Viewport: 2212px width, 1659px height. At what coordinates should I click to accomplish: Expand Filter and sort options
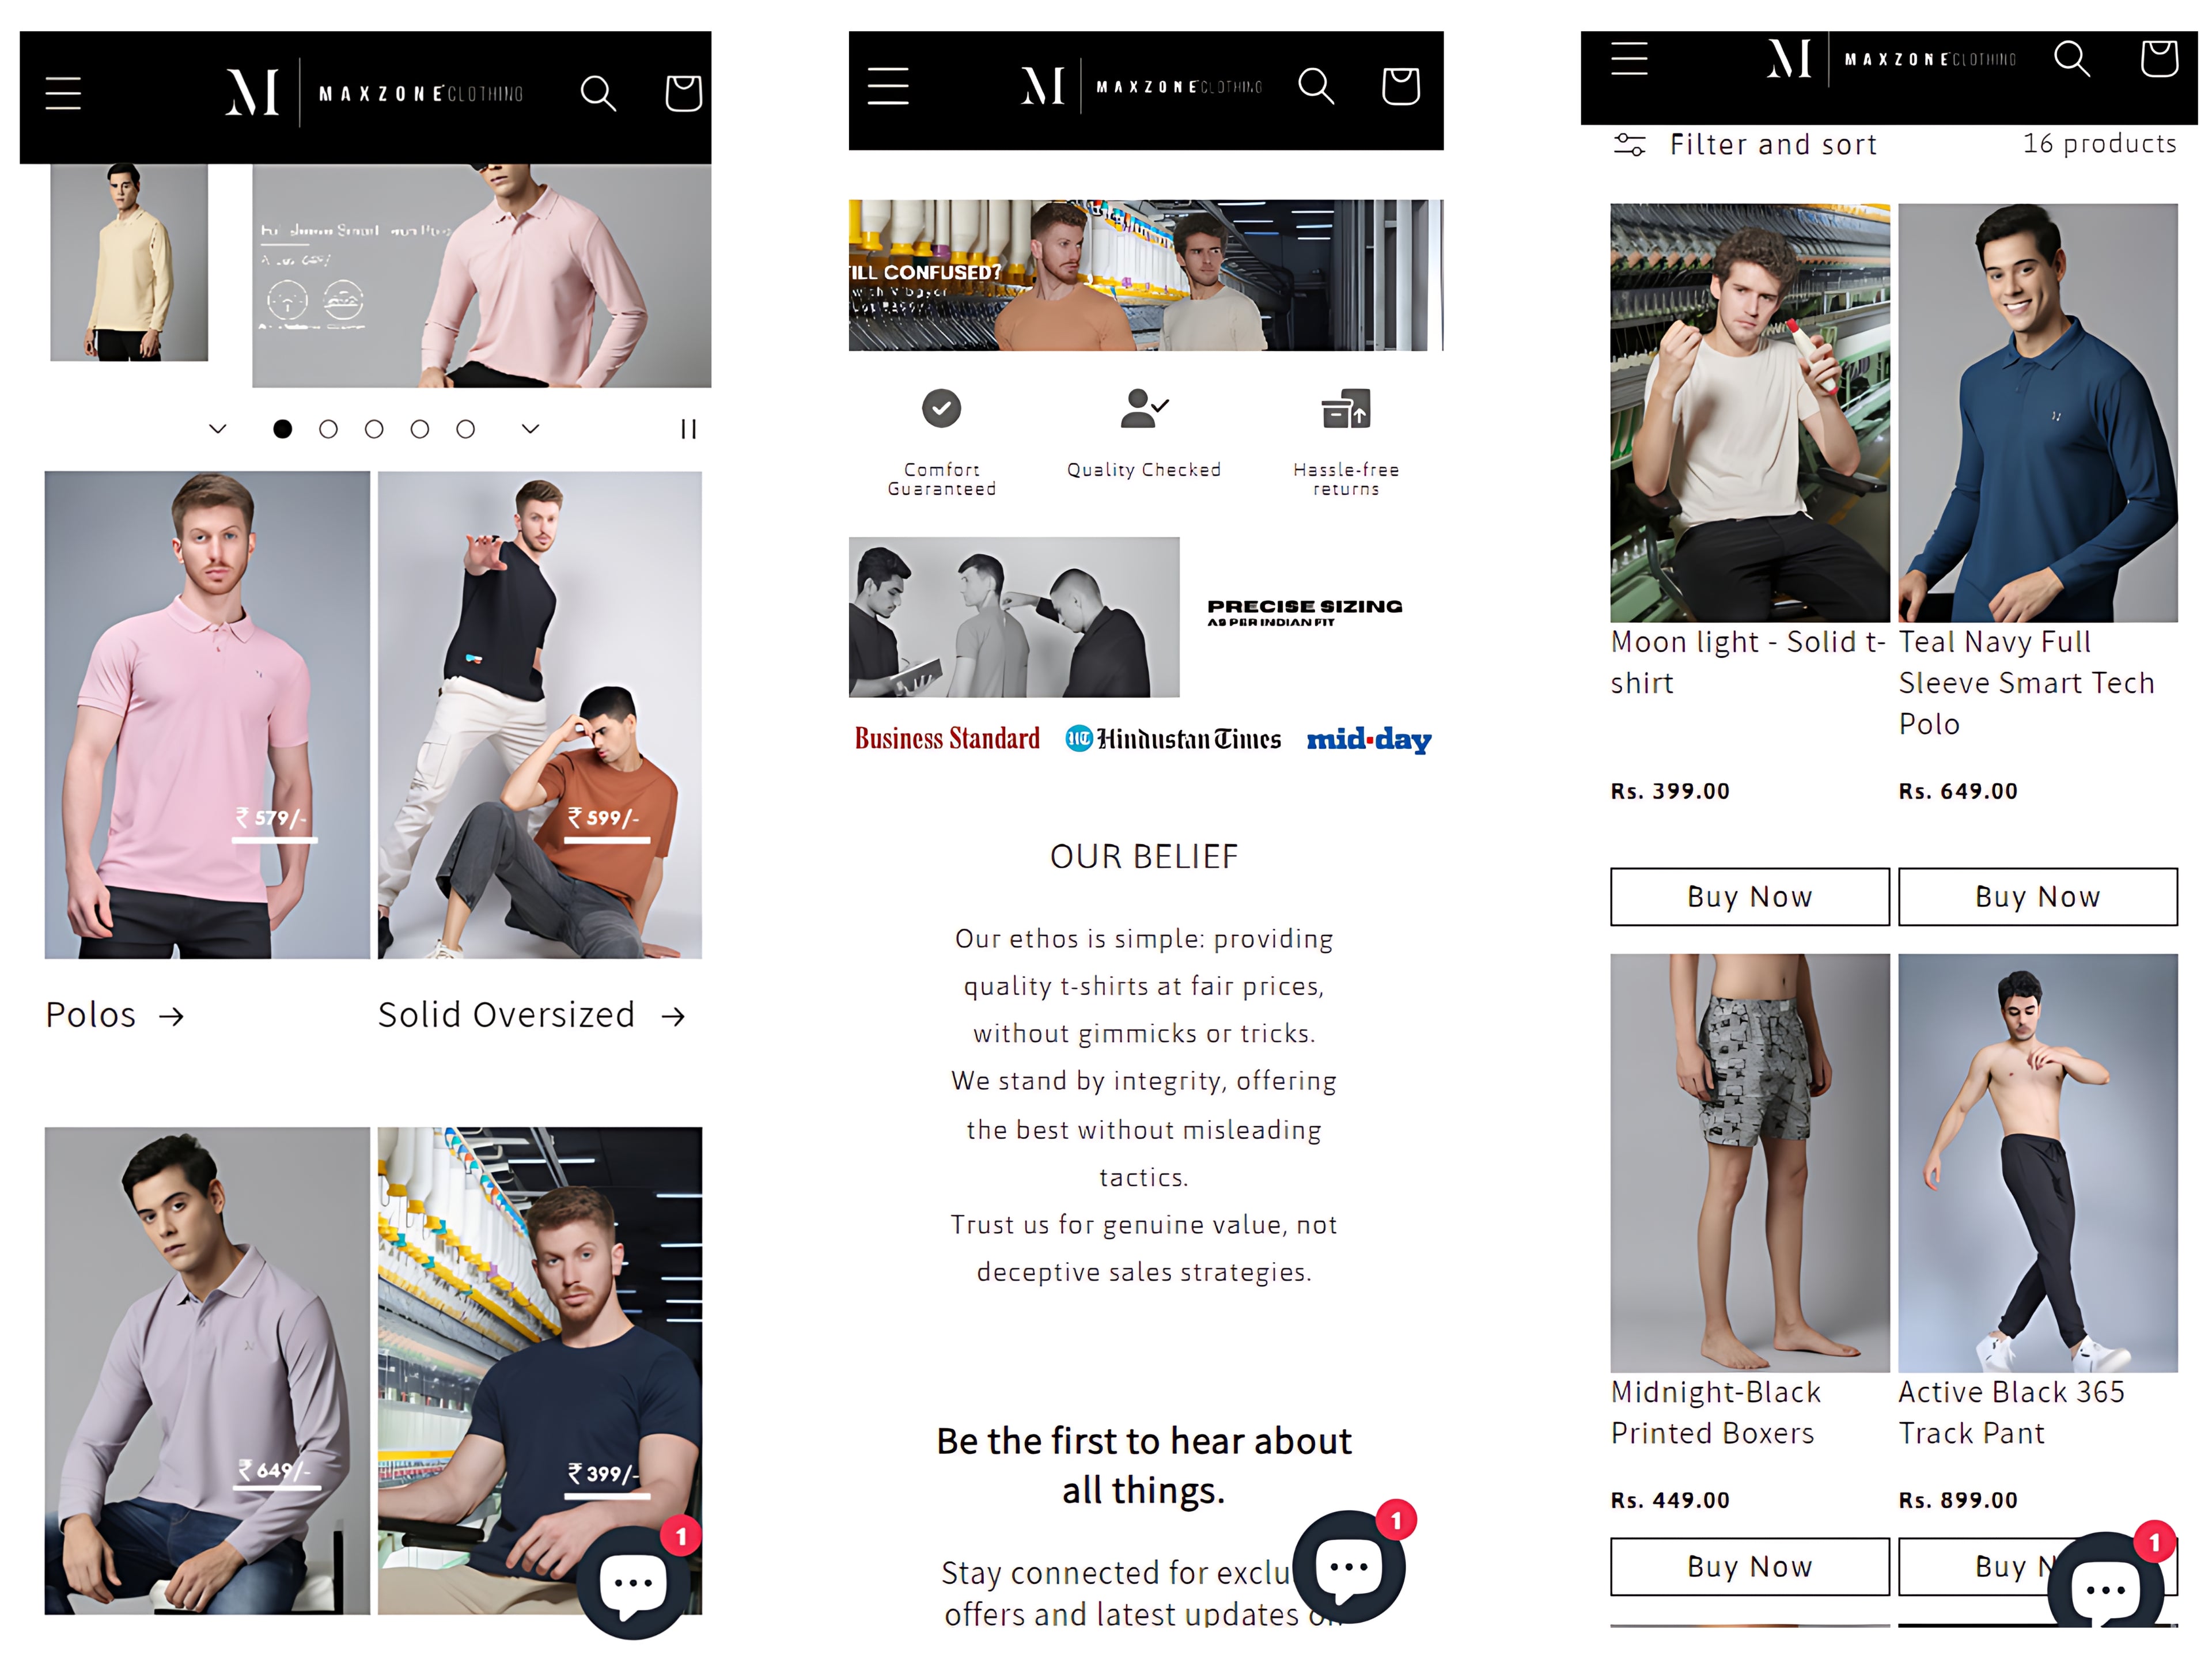point(1745,145)
